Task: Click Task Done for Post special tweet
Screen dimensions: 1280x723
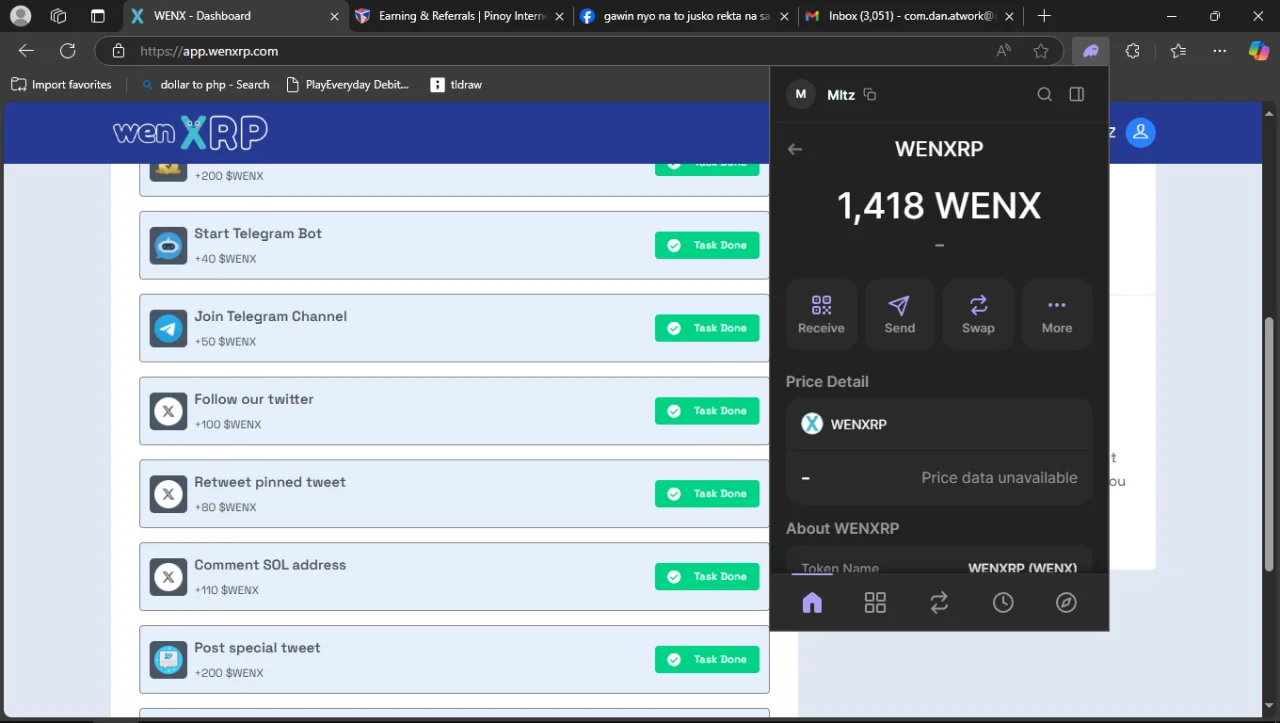Action: (707, 660)
